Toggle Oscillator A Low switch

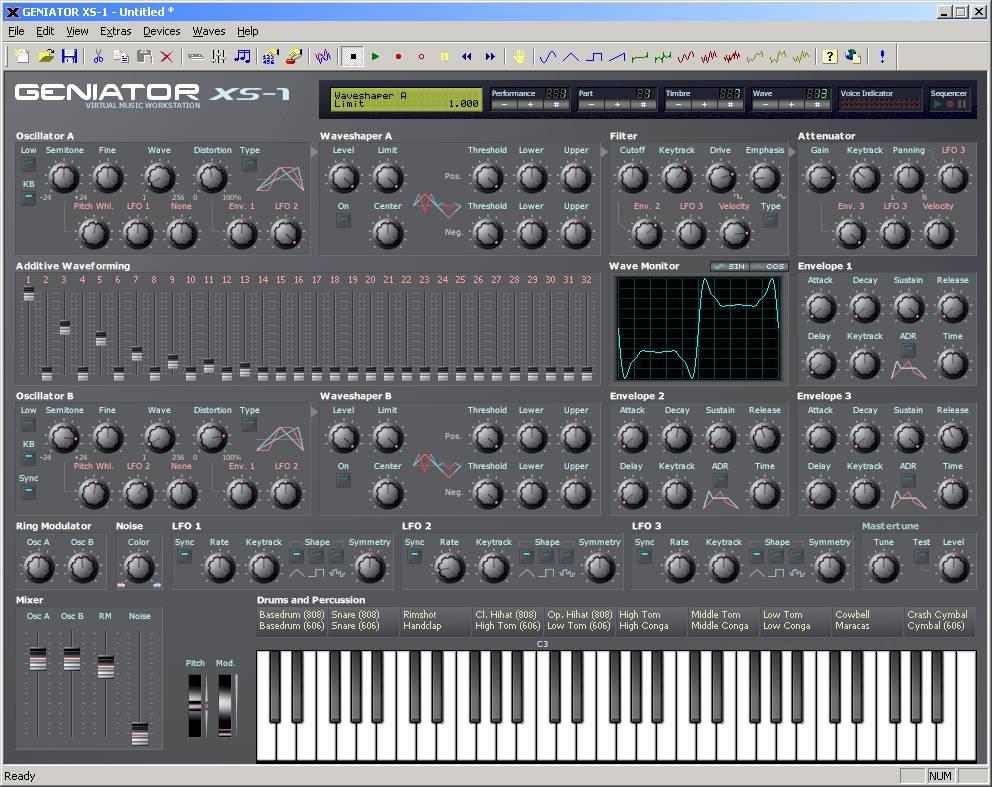pos(28,164)
